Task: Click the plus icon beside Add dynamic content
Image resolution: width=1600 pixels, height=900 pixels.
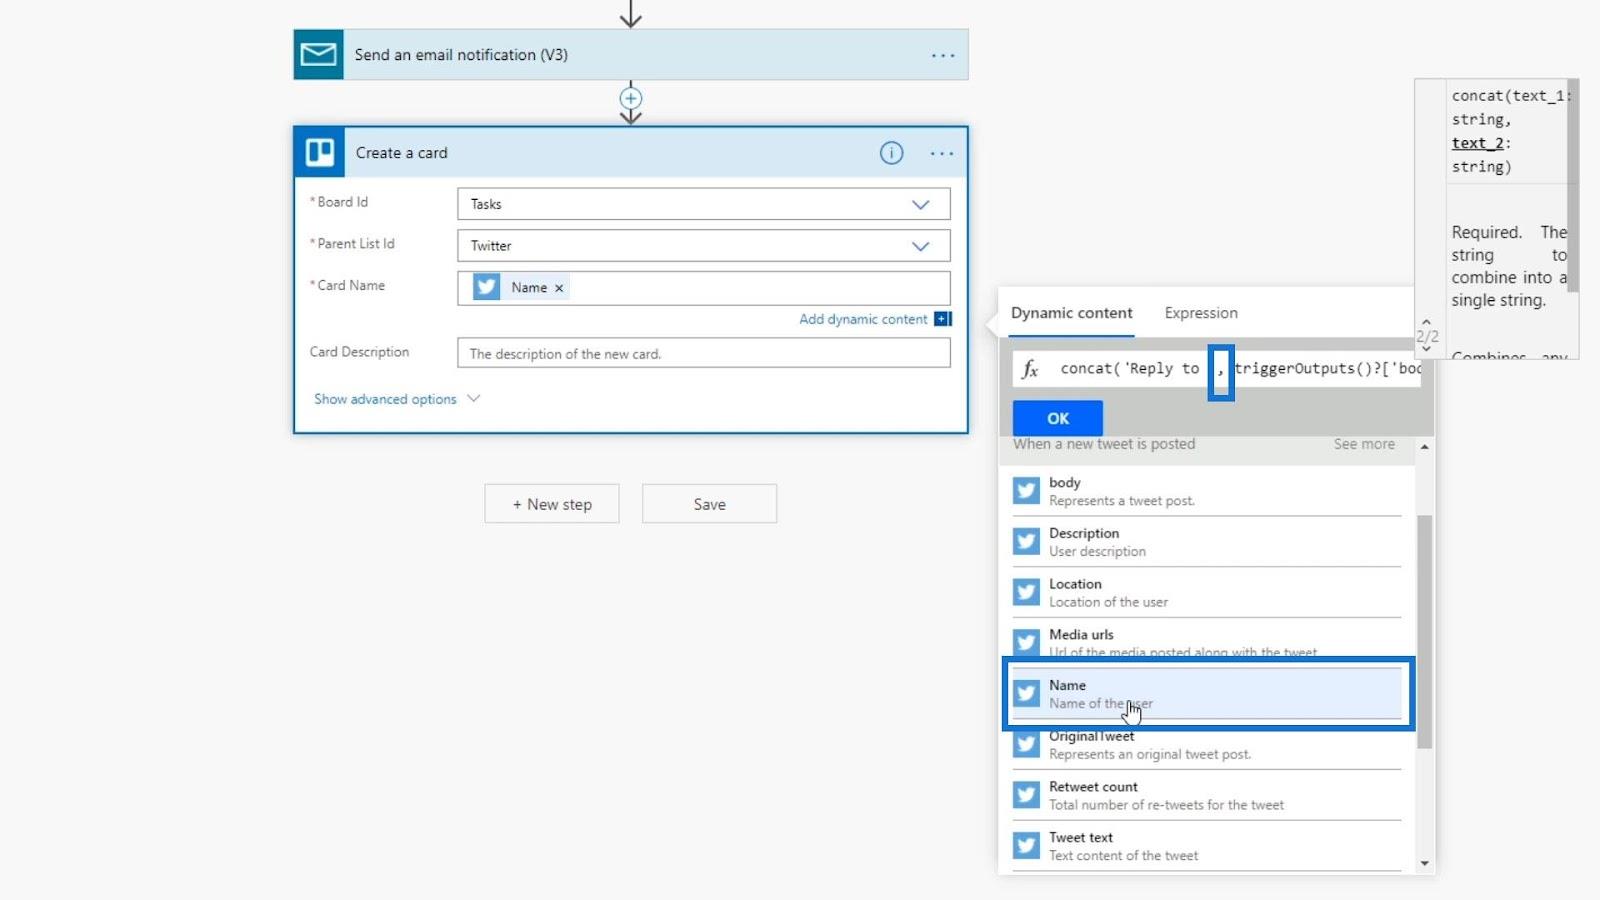Action: pos(943,319)
